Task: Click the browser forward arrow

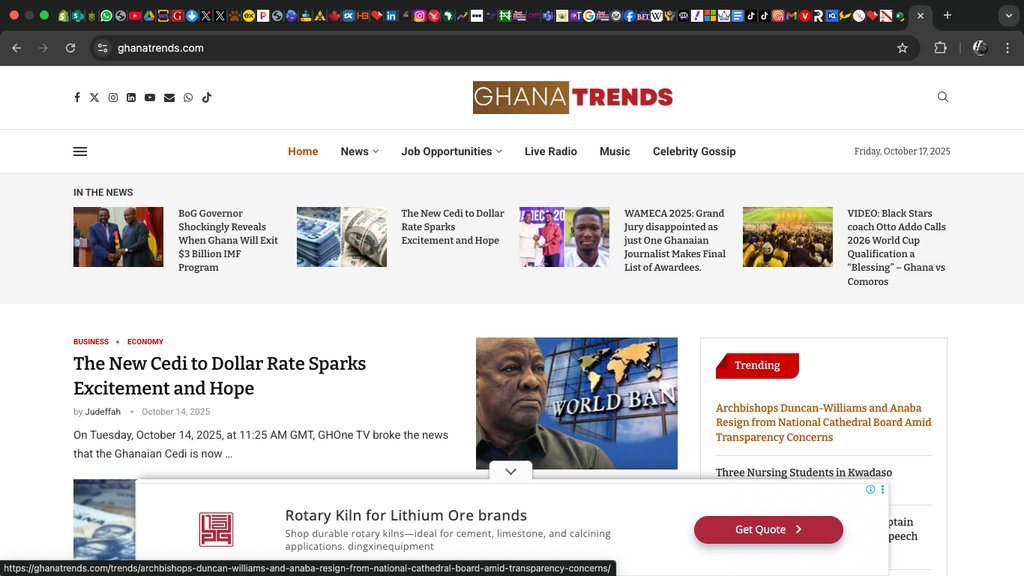Action: click(43, 48)
